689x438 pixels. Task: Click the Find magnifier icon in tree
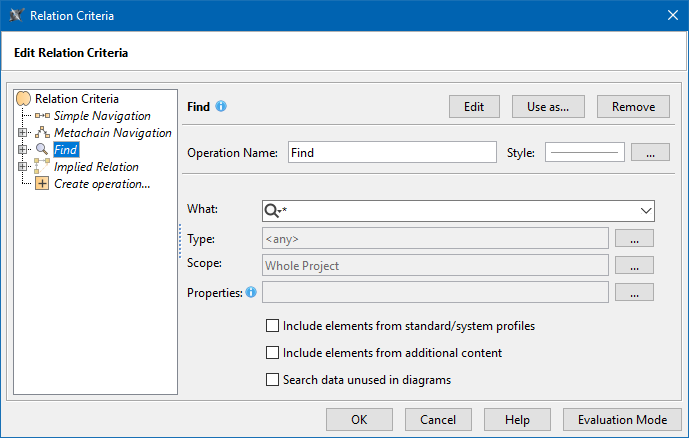point(42,150)
